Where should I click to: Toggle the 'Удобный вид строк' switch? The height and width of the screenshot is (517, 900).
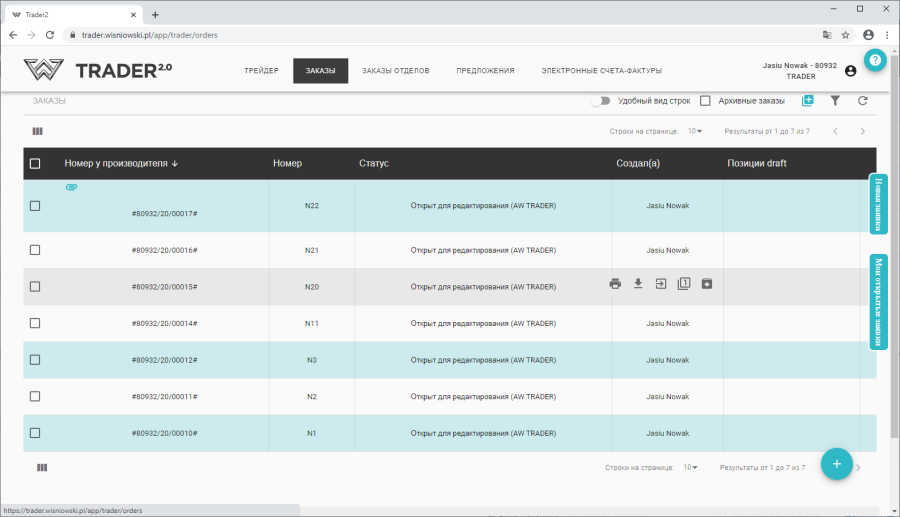pos(600,101)
